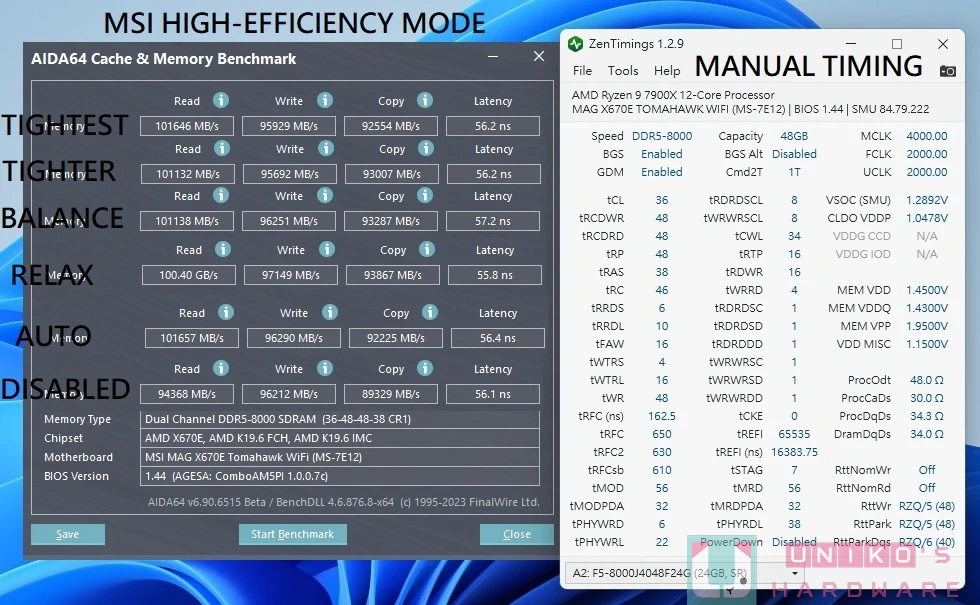This screenshot has width=980, height=605.
Task: Click the tREFI value 65535
Action: [794, 434]
